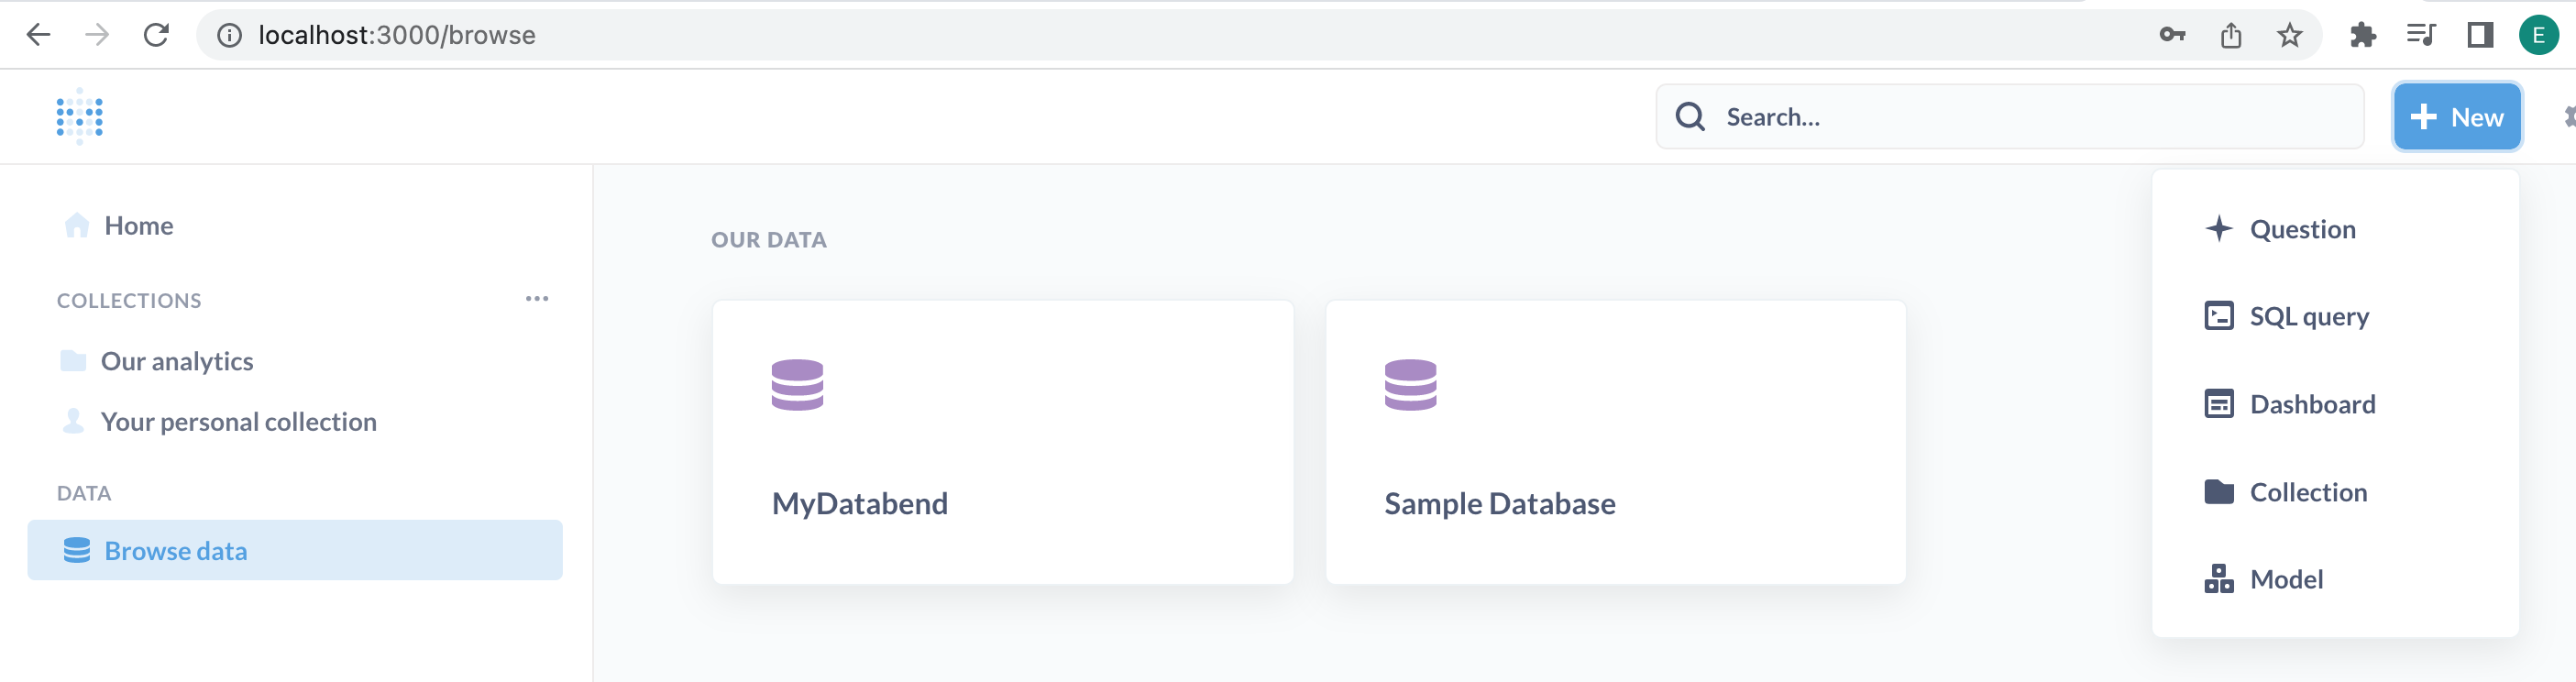Screen dimensions: 2576x682
Task: Click the New button dropdown
Action: click(2456, 117)
